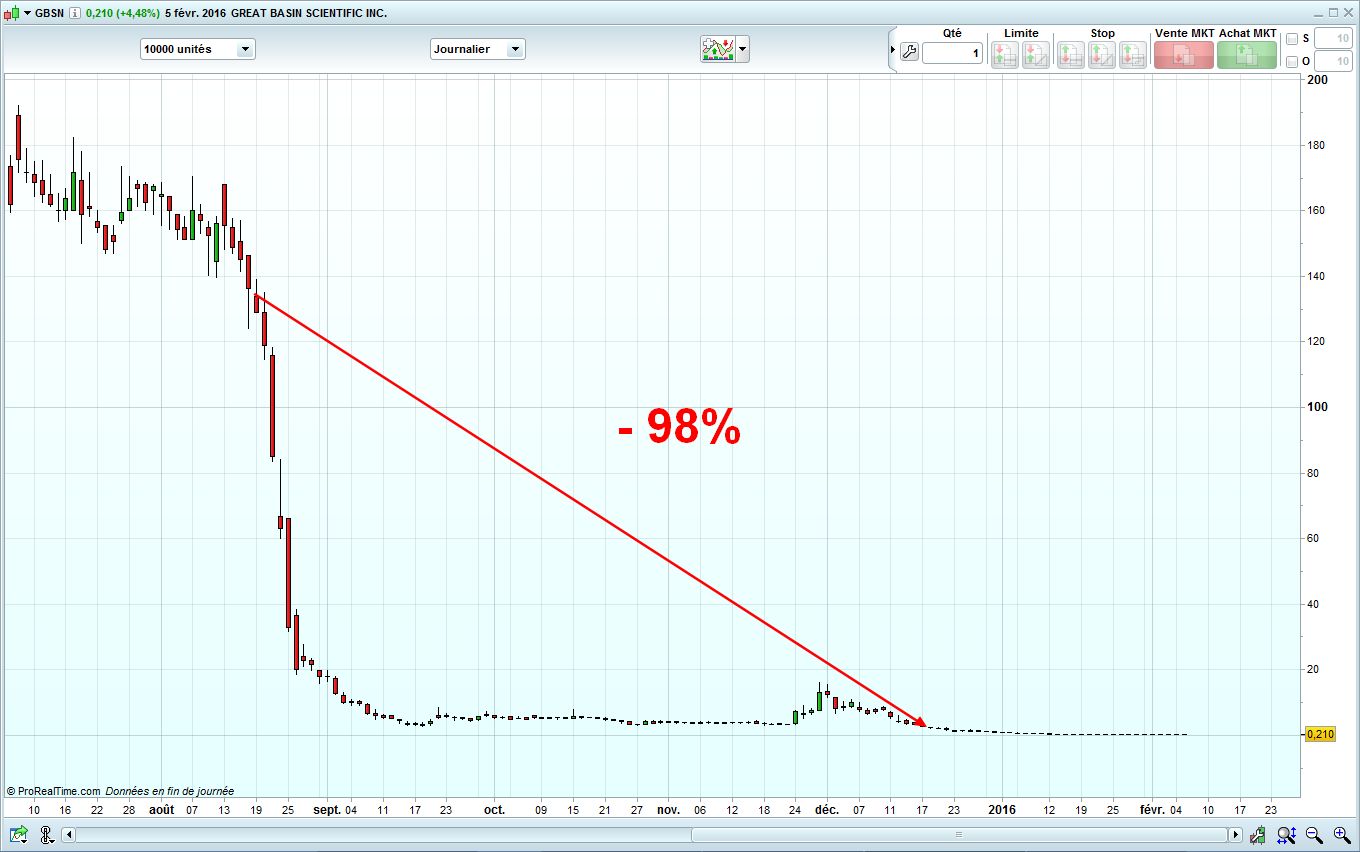Open the Journalier timeframe dropdown
Image resolution: width=1360 pixels, height=852 pixels.
(477, 49)
